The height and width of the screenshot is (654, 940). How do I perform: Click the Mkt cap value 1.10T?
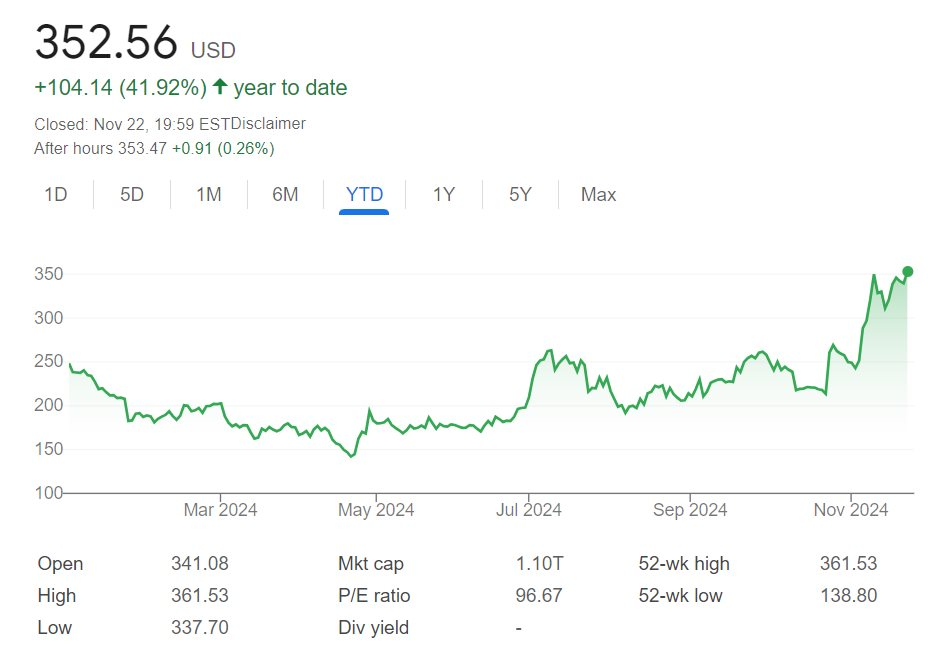tap(538, 564)
